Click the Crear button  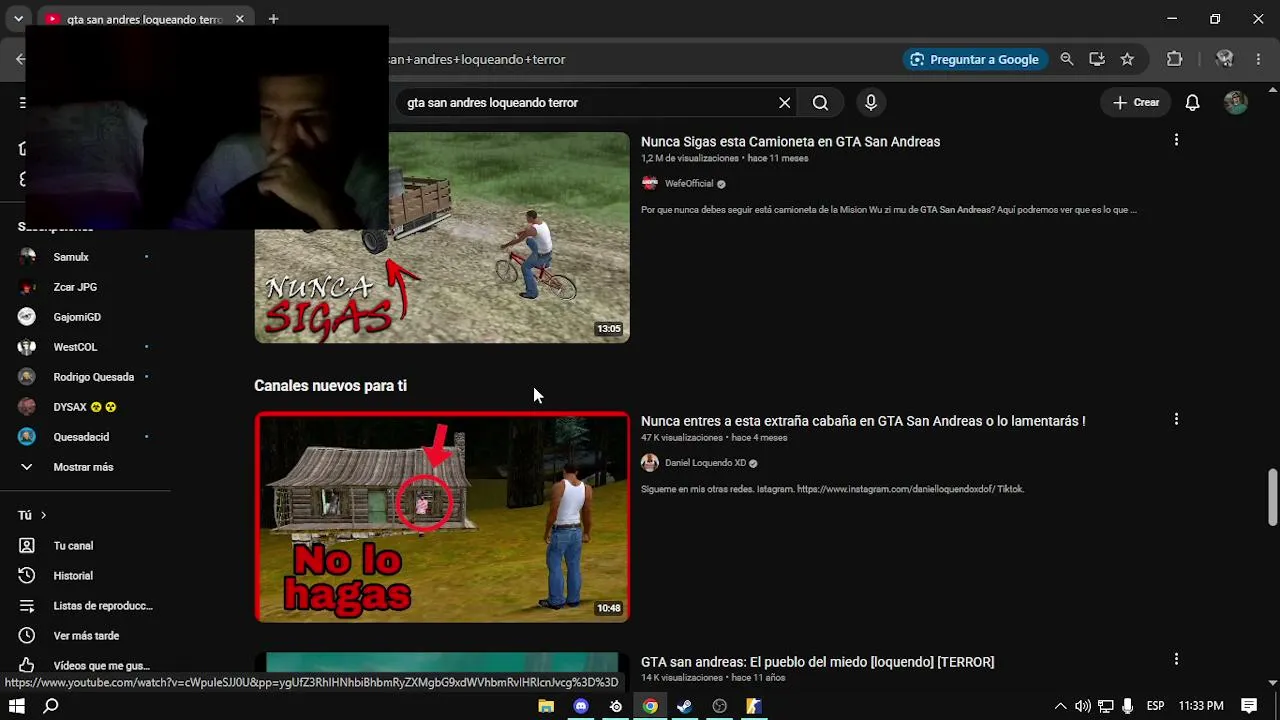click(x=1136, y=102)
